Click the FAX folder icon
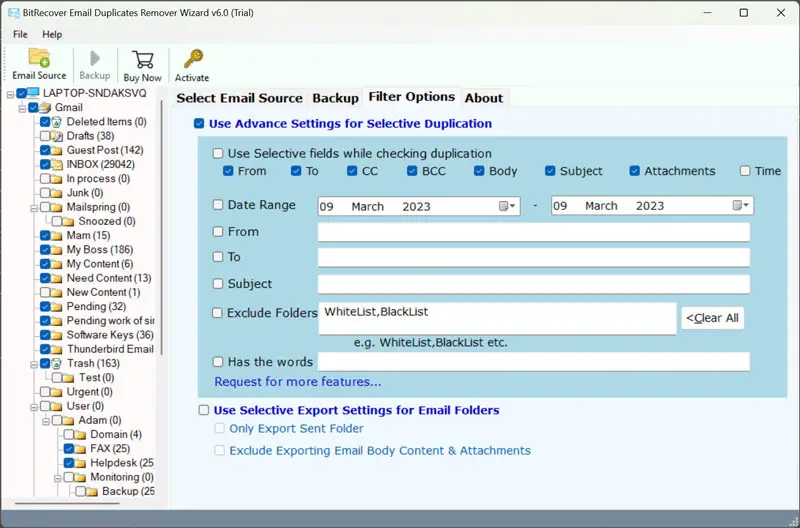The height and width of the screenshot is (528, 800). click(x=81, y=449)
